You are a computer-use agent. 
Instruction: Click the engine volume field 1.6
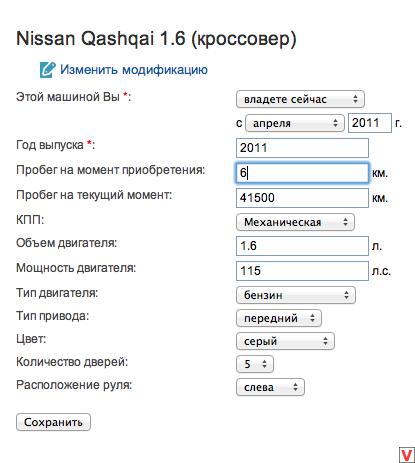click(302, 246)
